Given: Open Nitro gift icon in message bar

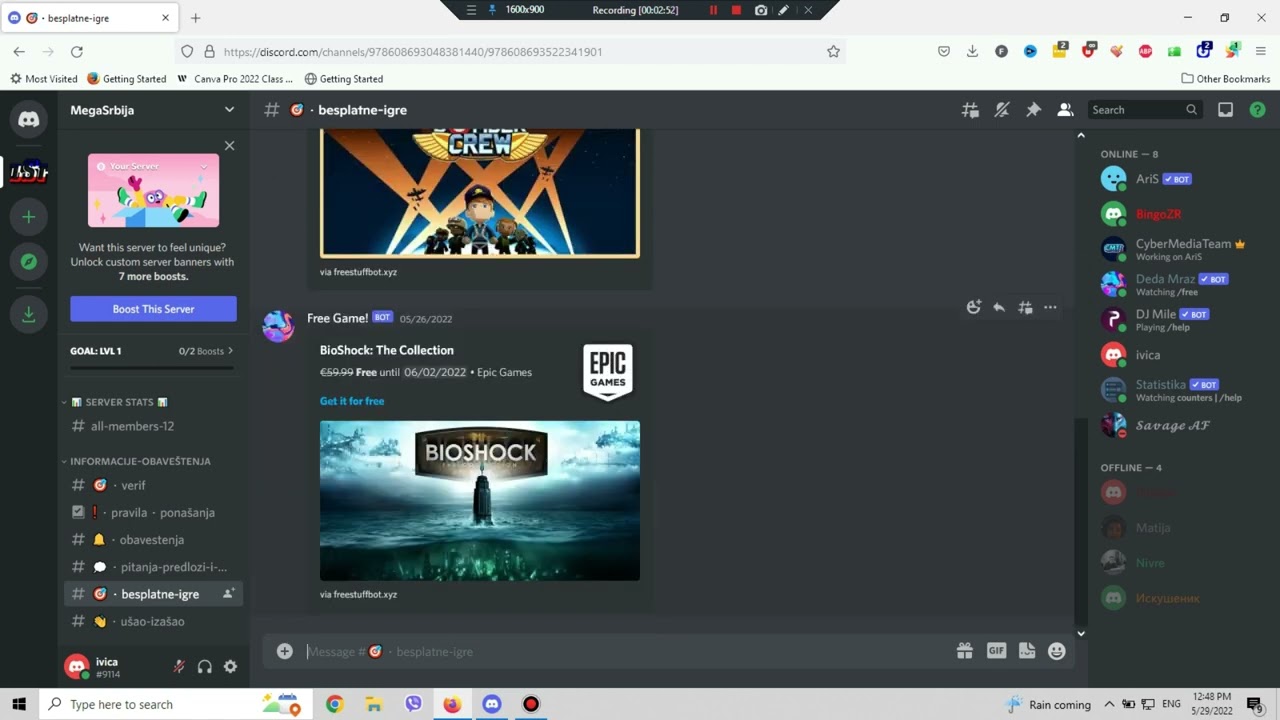Looking at the screenshot, I should tap(964, 651).
